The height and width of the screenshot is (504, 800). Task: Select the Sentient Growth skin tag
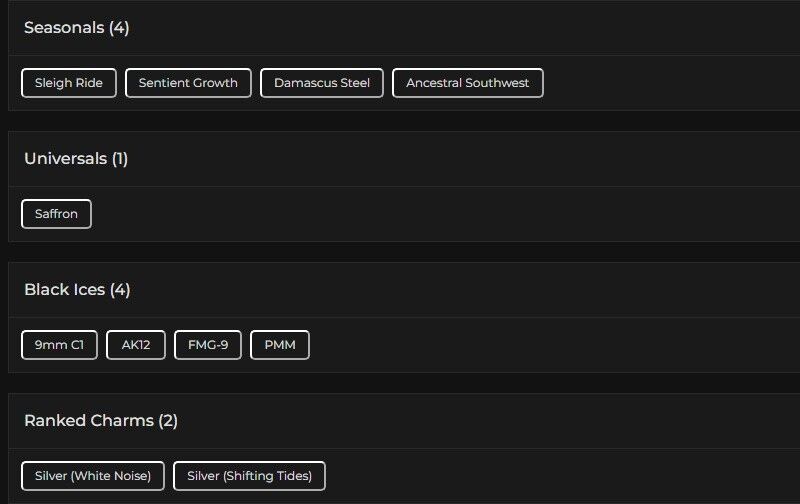(x=188, y=83)
